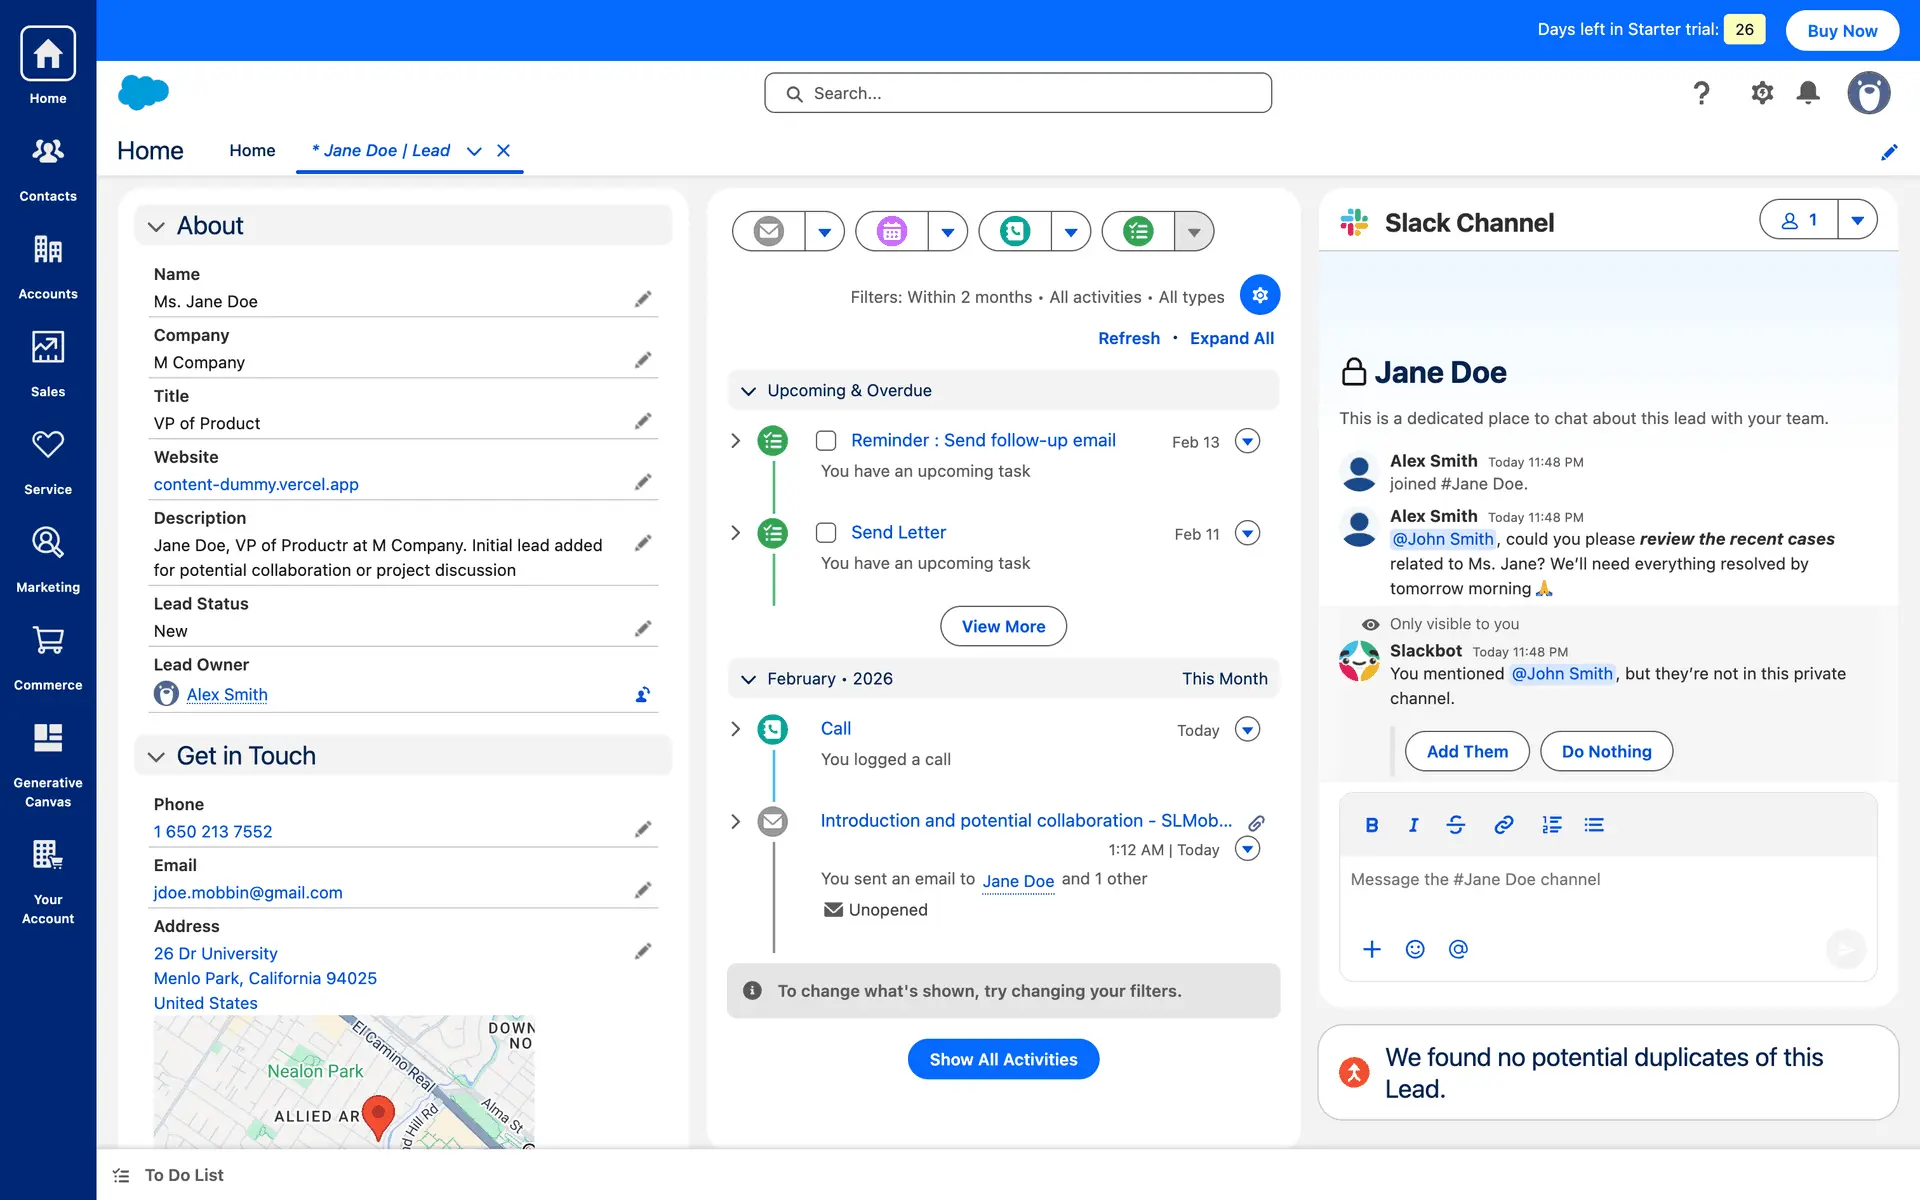The height and width of the screenshot is (1200, 1920).
Task: Click the log a call icon
Action: point(1014,231)
